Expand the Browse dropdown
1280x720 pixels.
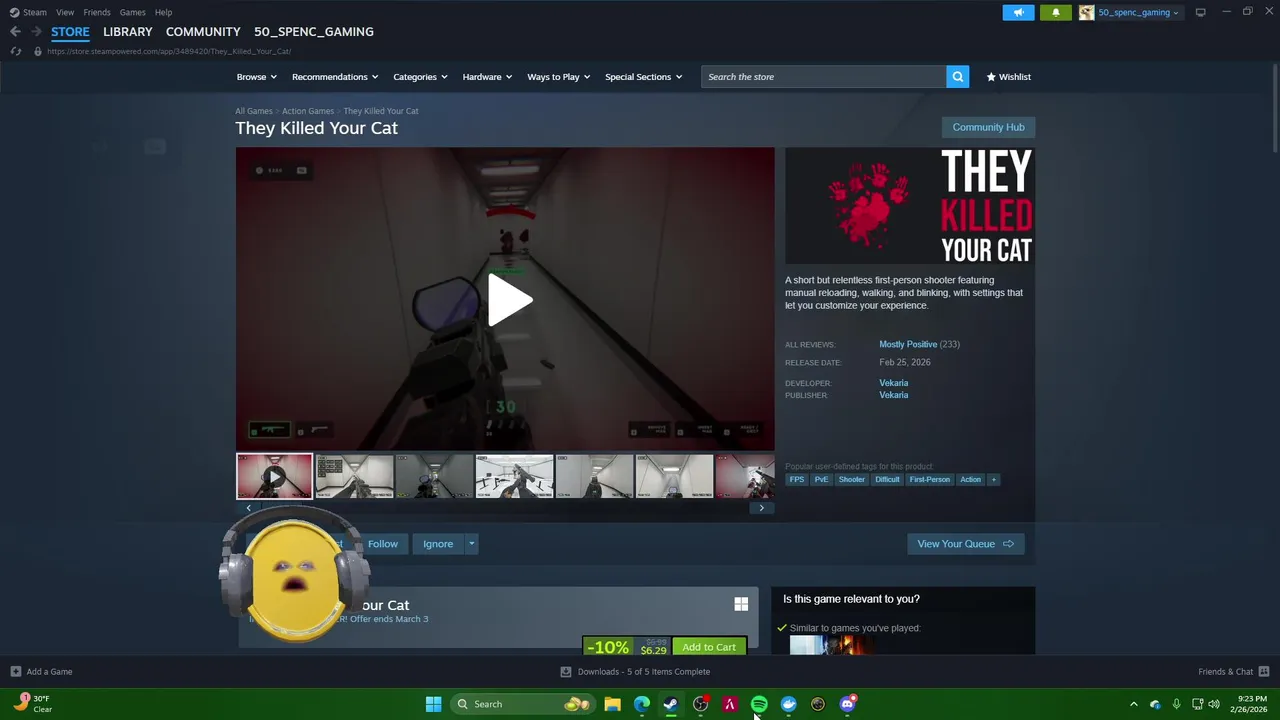257,77
